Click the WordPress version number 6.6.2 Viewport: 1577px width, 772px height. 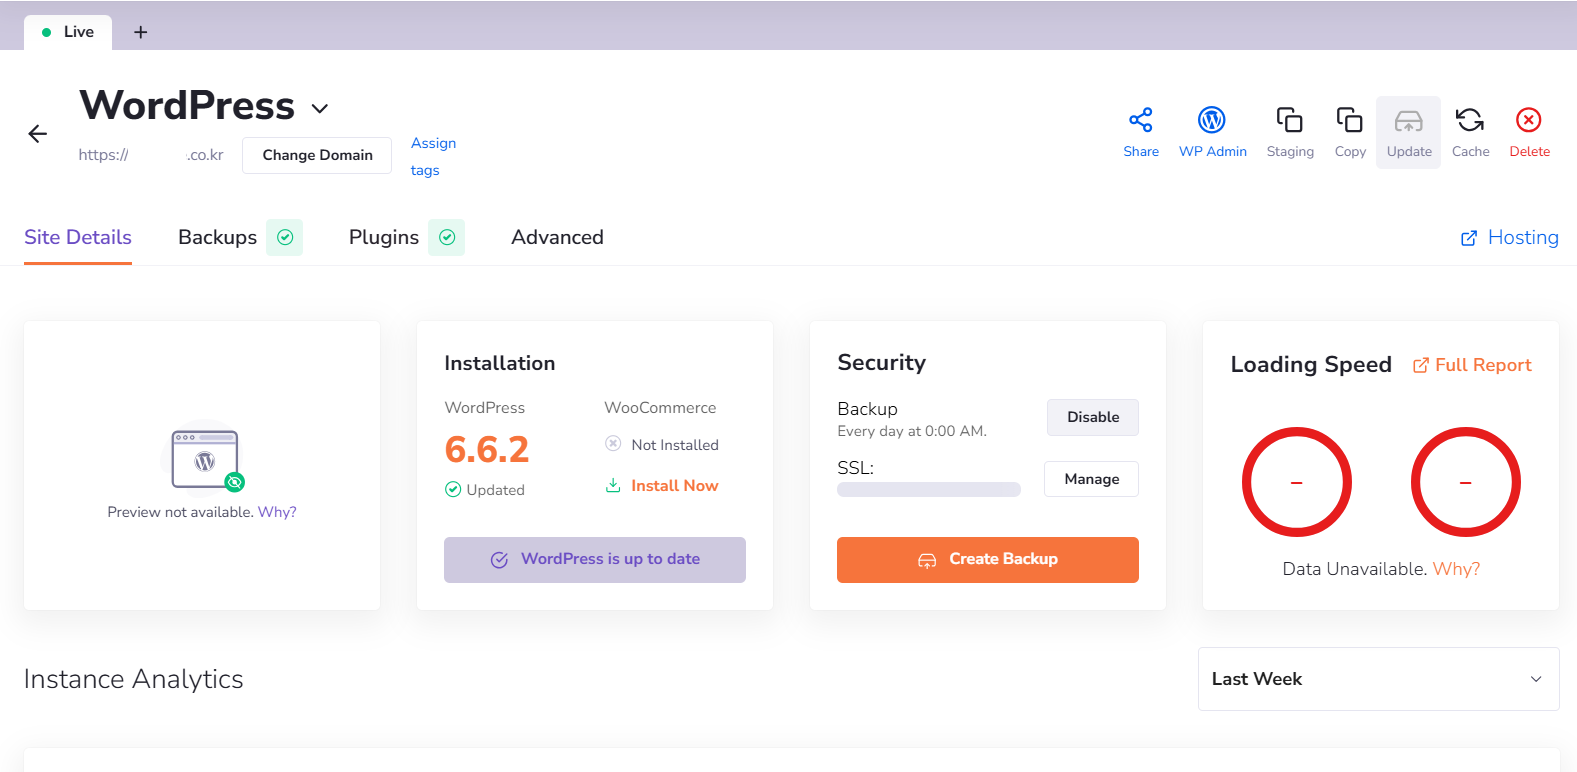pyautogui.click(x=487, y=450)
